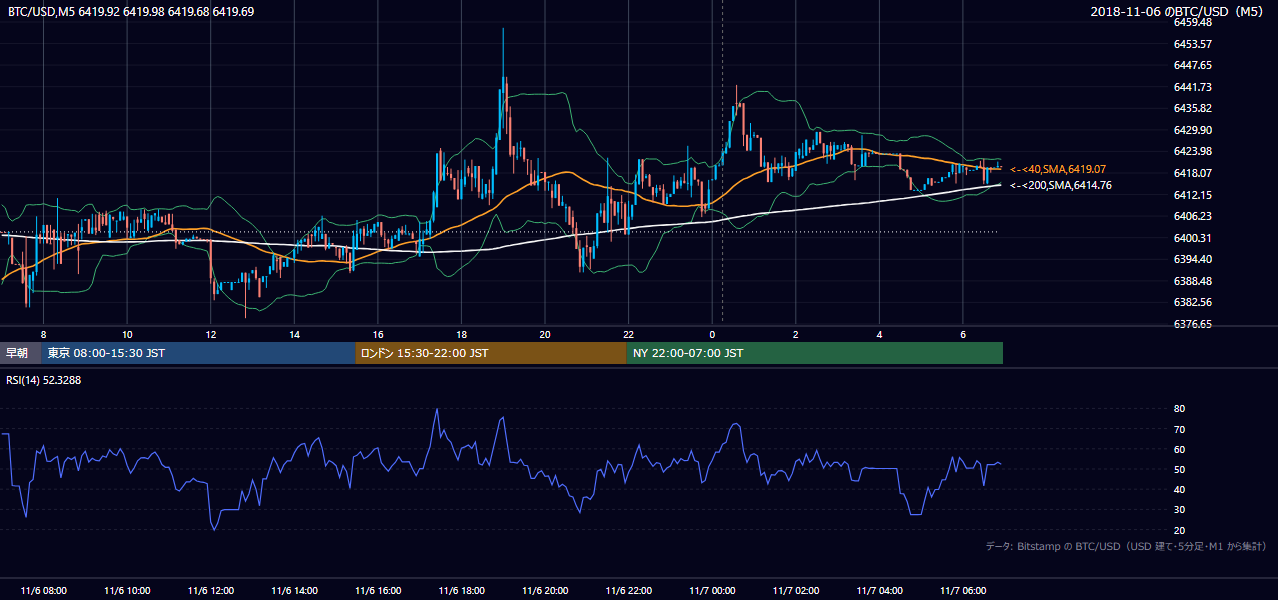Click hour label 18 under the price chart
Image resolution: width=1278 pixels, height=600 pixels.
(x=461, y=333)
